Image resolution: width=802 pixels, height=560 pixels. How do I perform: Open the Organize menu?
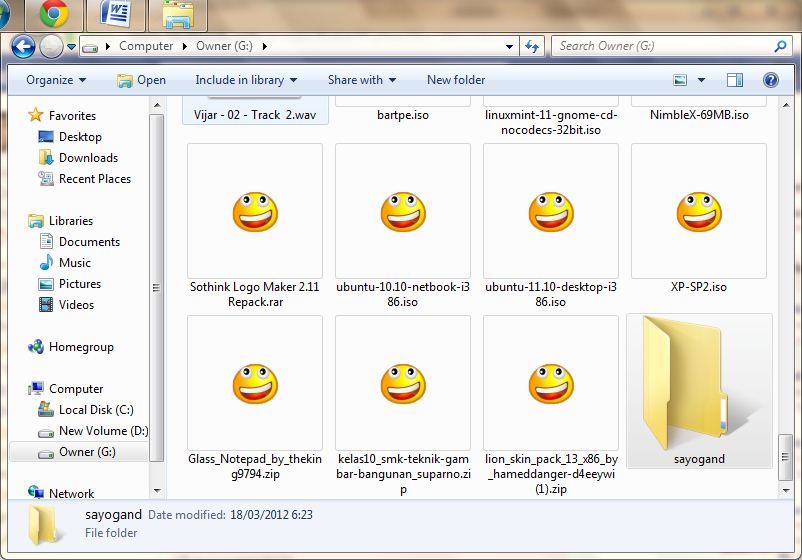coord(56,80)
